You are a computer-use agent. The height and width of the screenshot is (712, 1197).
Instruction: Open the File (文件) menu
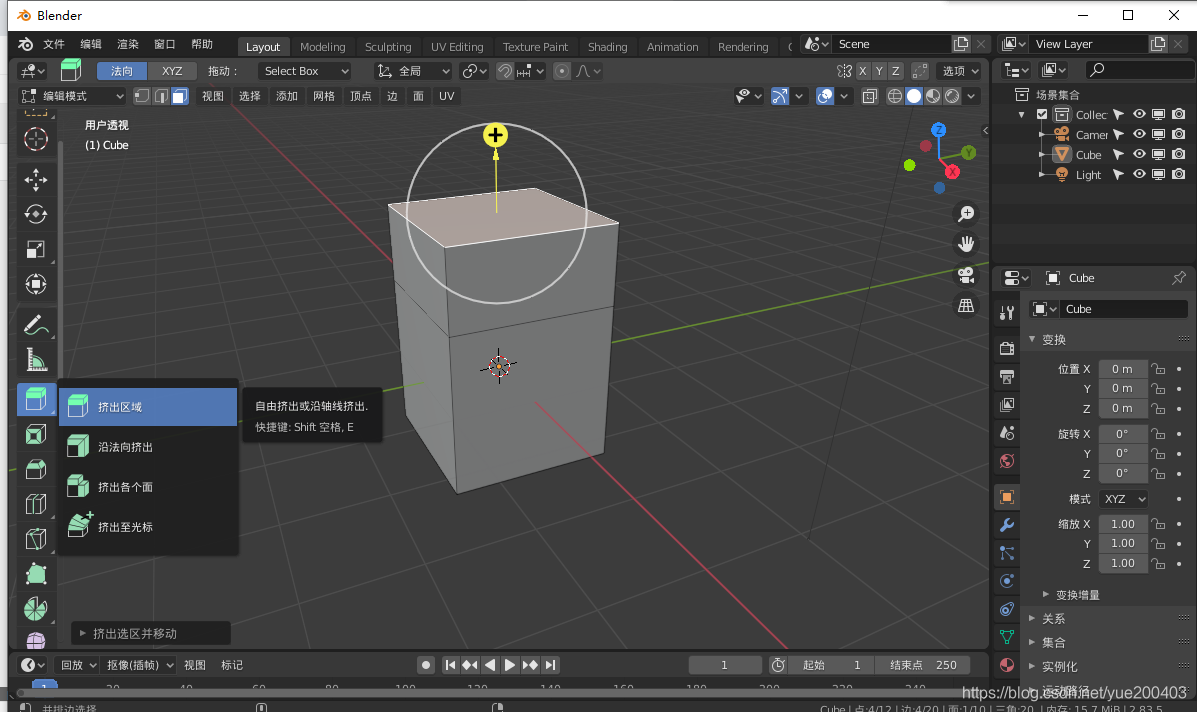pyautogui.click(x=53, y=44)
